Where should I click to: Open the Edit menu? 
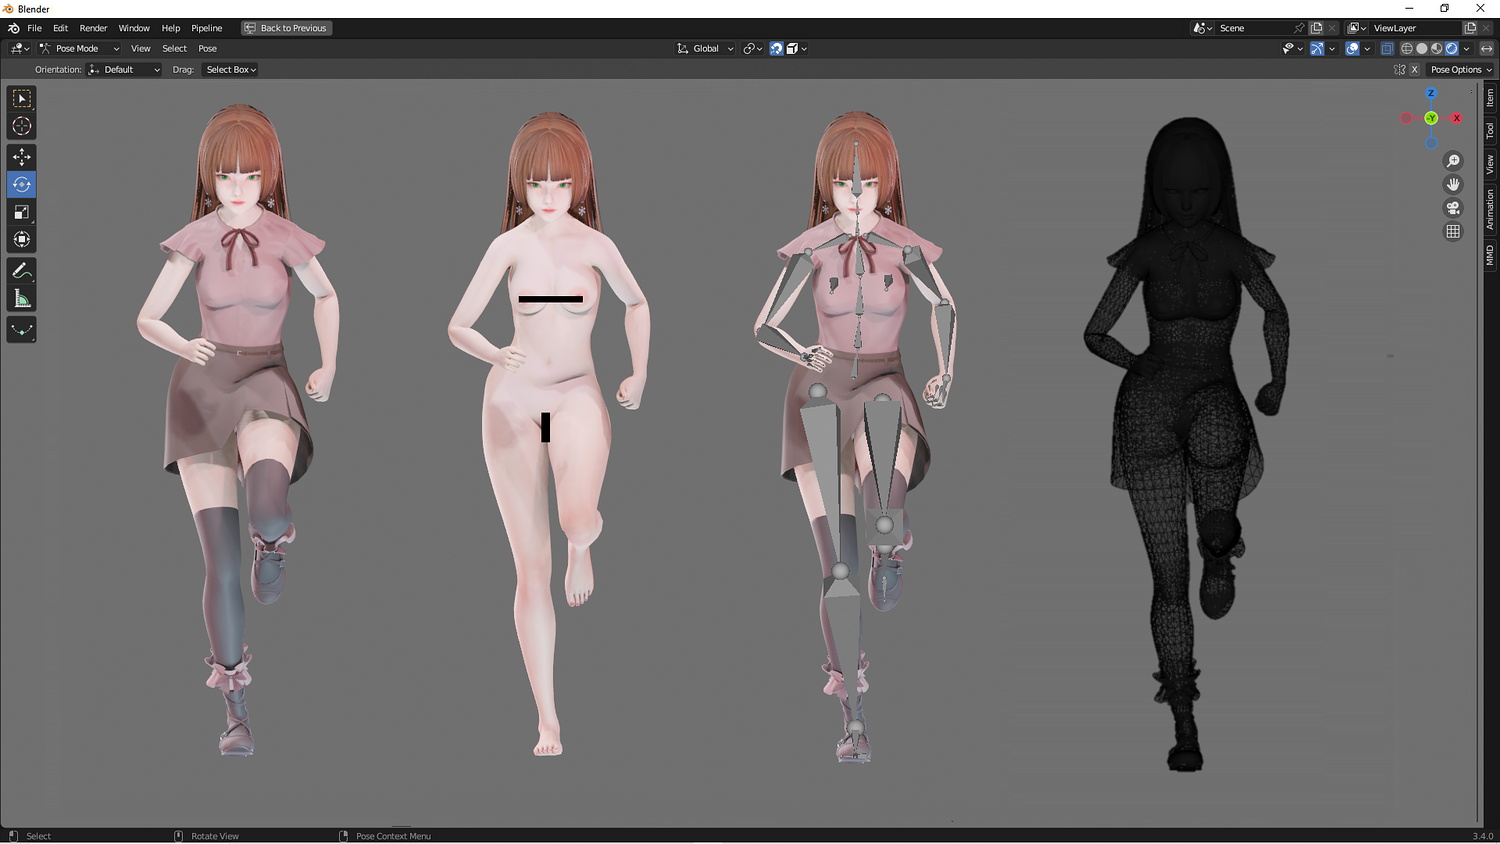tap(60, 28)
